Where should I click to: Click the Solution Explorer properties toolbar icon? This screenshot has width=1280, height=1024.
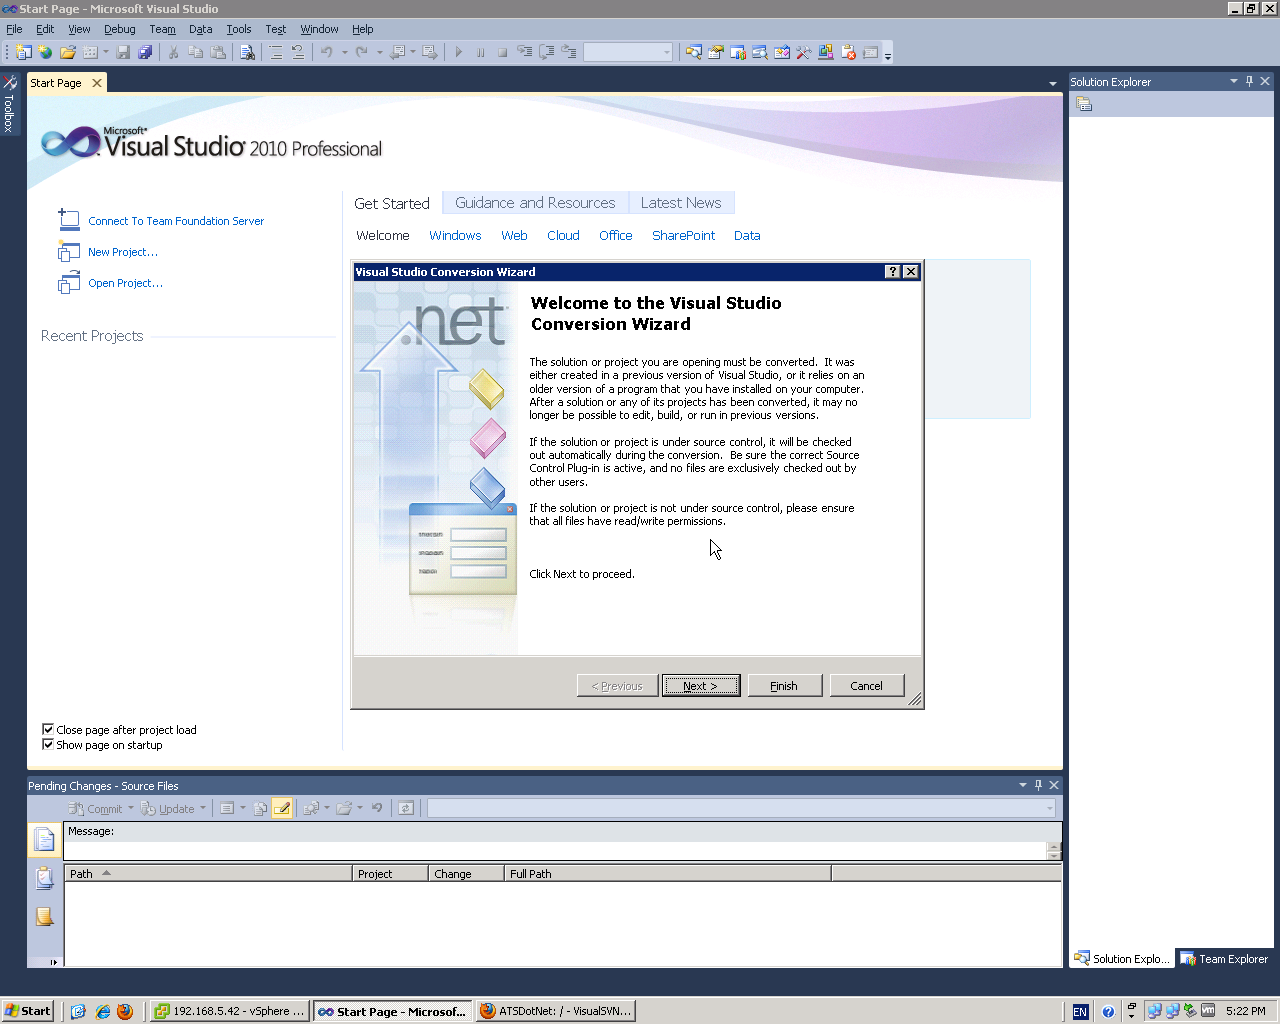pos(1084,104)
